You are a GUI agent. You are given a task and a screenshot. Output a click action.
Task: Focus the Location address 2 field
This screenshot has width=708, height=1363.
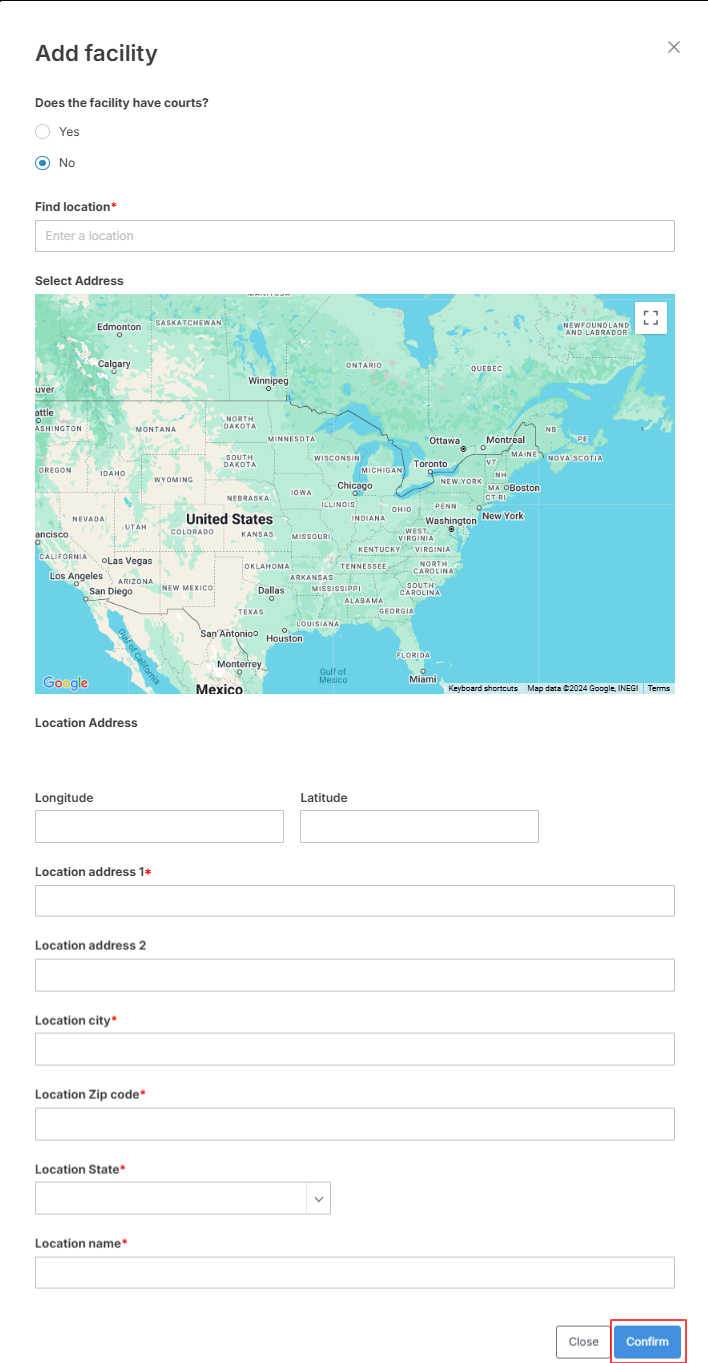point(354,975)
